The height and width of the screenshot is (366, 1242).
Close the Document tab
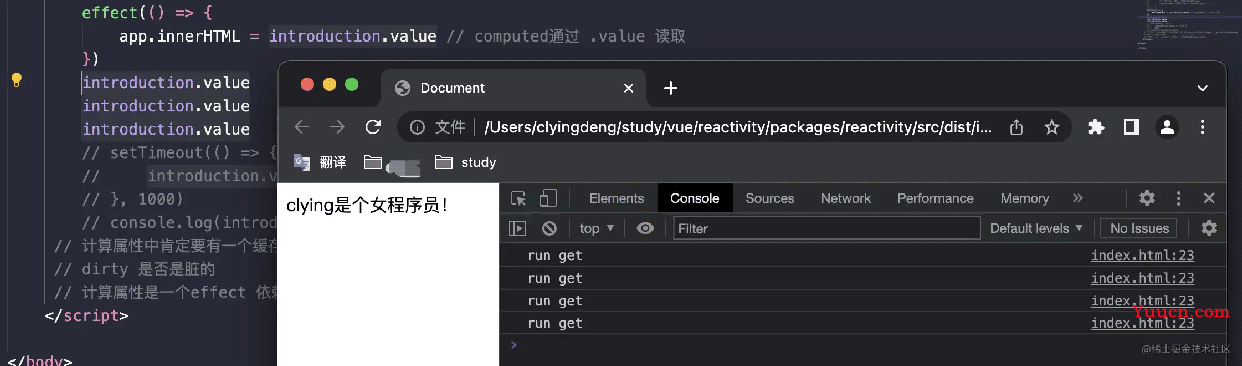[x=629, y=88]
